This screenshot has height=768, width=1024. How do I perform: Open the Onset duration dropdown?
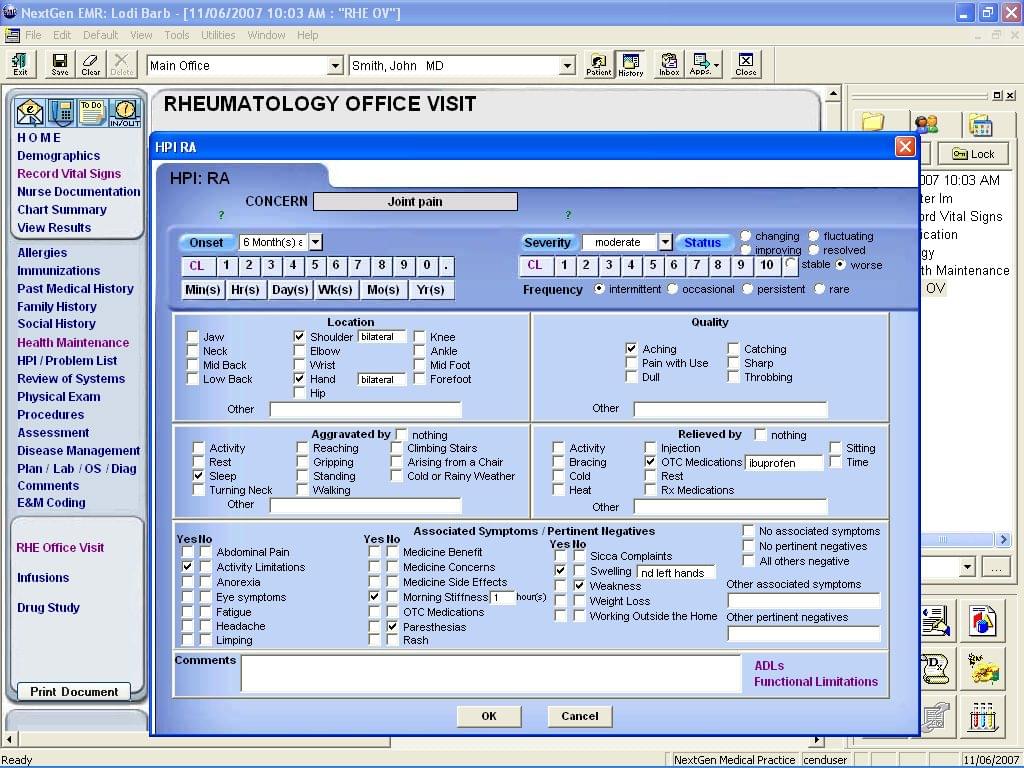tap(315, 242)
